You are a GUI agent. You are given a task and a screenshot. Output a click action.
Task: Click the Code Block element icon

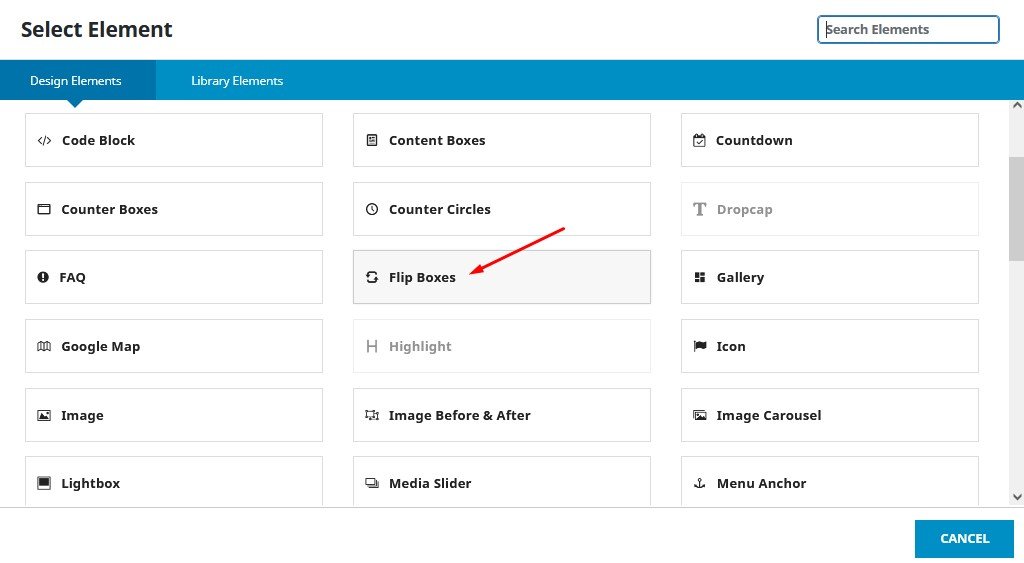point(44,141)
